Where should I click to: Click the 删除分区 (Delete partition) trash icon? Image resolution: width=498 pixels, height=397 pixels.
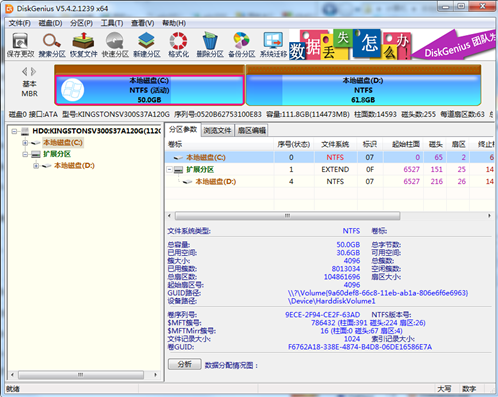210,45
